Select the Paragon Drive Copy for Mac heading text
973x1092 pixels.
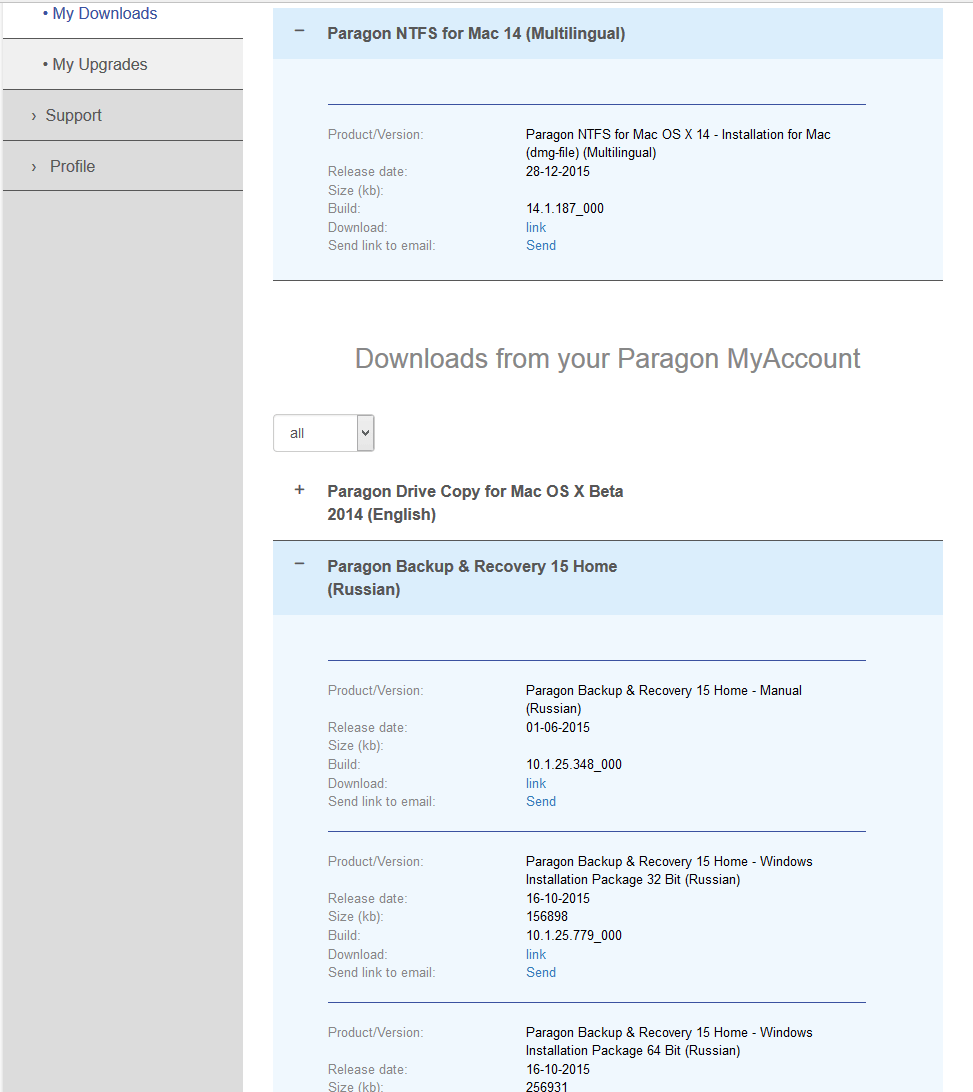click(x=475, y=503)
